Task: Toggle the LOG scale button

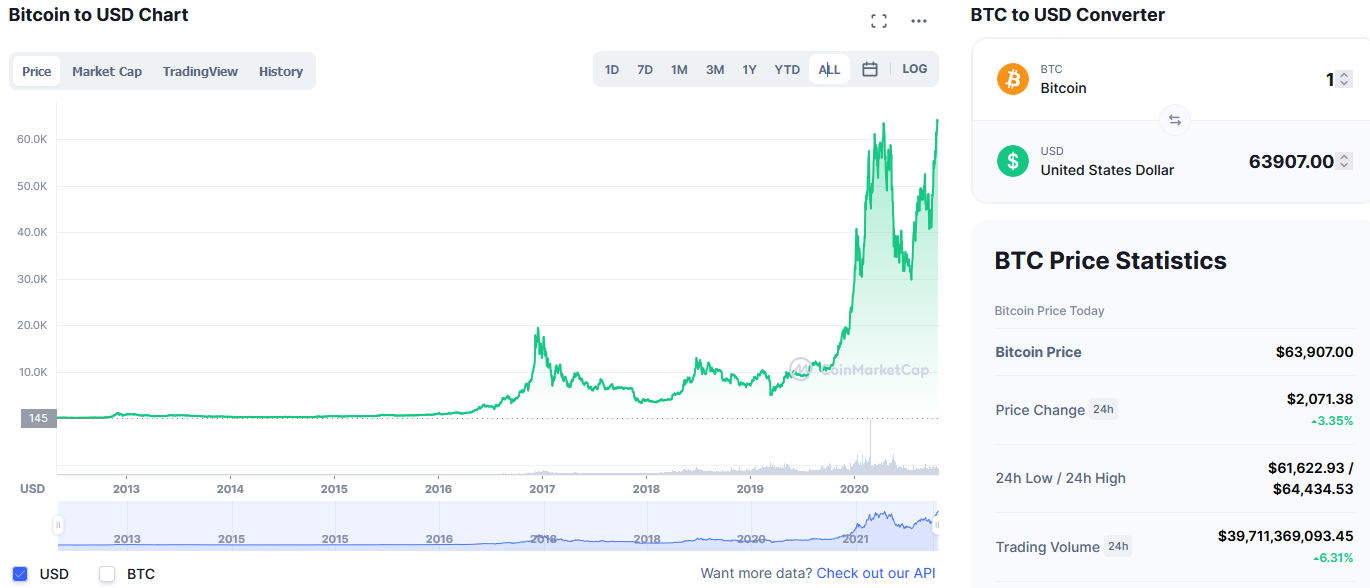Action: pyautogui.click(x=915, y=69)
